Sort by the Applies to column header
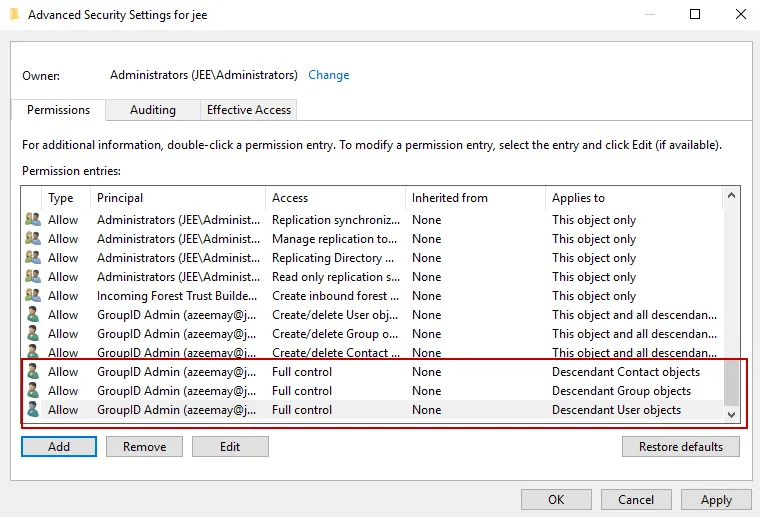760x517 pixels. click(633, 198)
